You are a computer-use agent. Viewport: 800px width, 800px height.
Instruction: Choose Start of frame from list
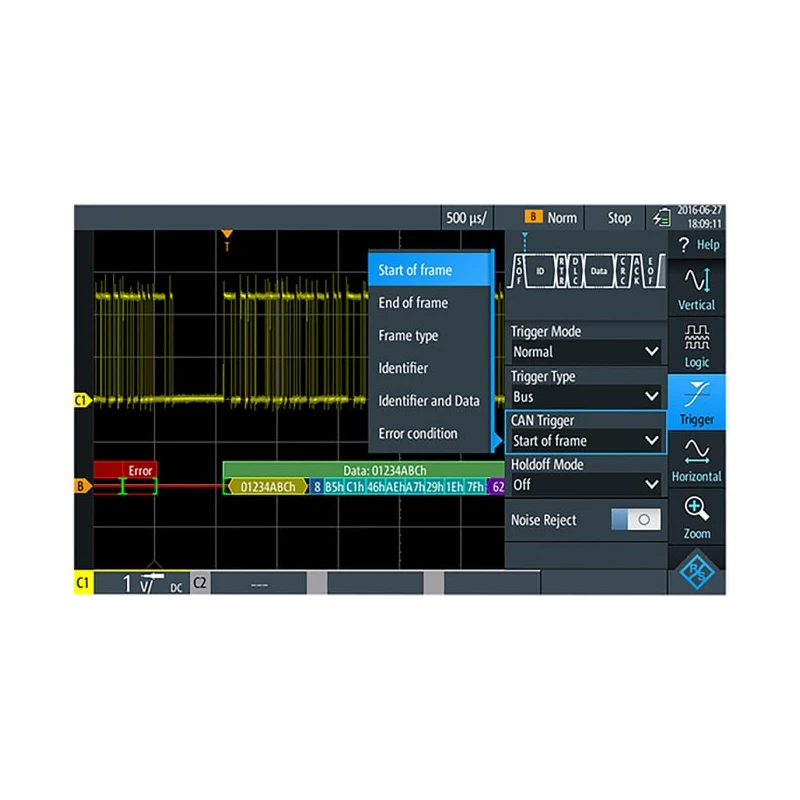click(429, 270)
